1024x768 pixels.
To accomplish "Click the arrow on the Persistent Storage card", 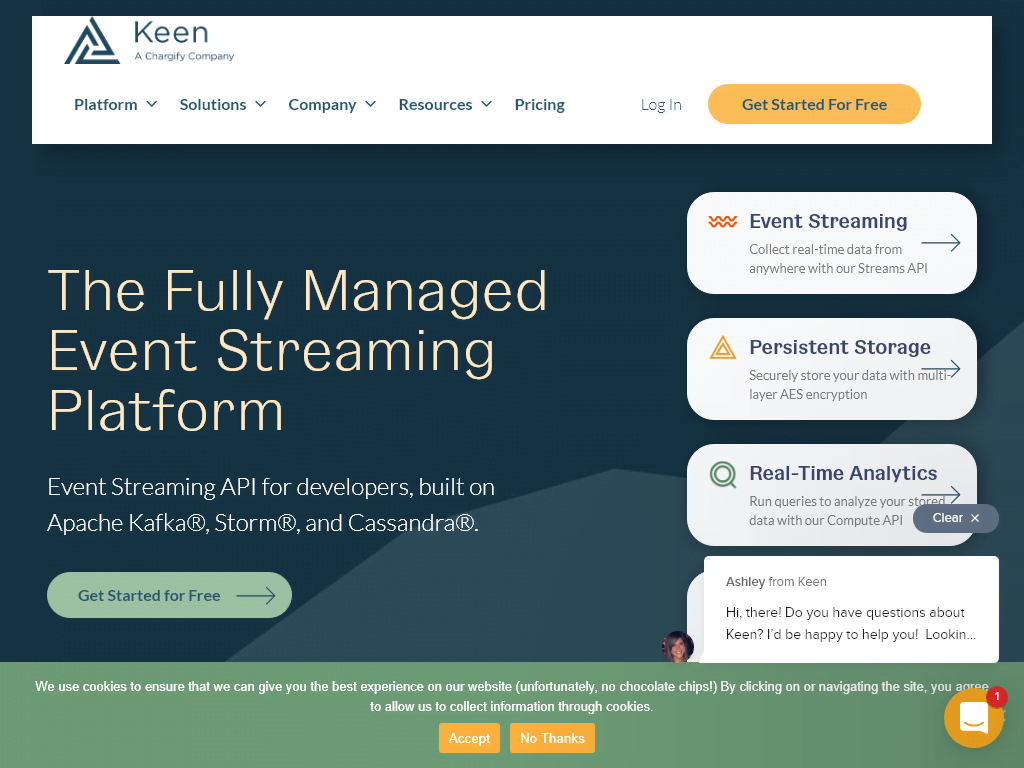I will pos(940,368).
